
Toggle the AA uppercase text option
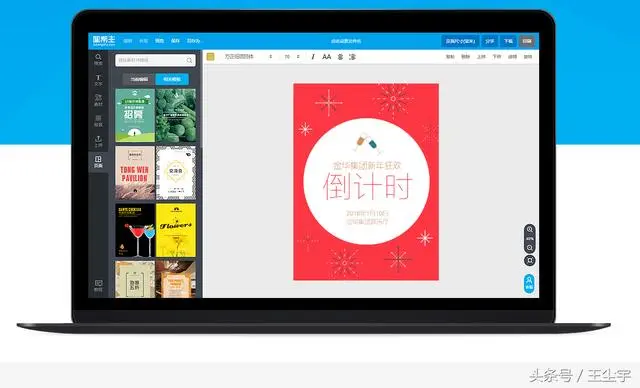pos(327,57)
